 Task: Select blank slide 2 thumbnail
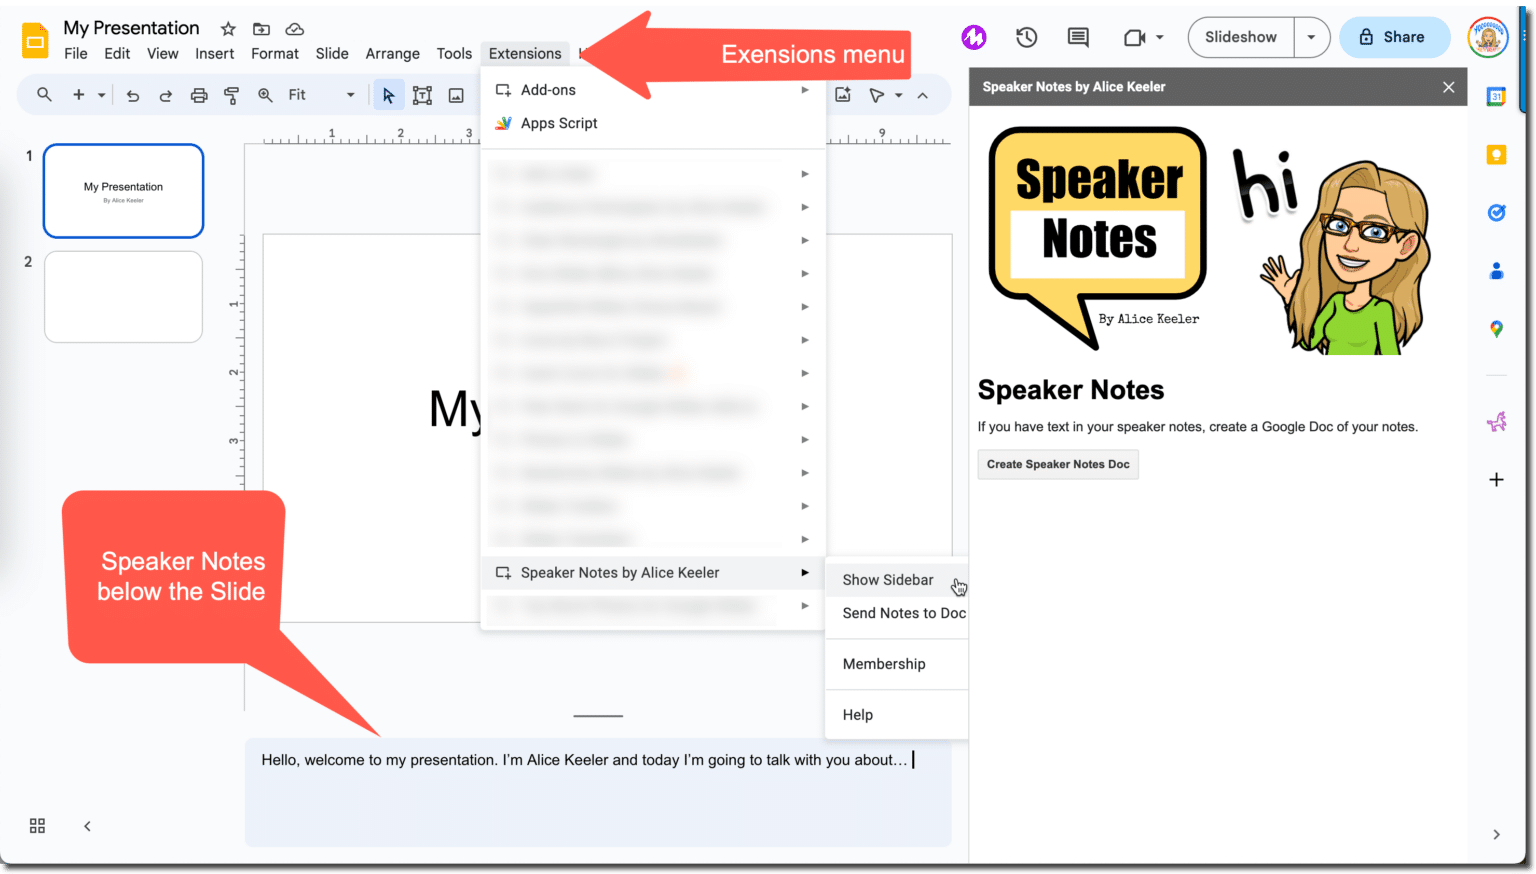pos(124,297)
